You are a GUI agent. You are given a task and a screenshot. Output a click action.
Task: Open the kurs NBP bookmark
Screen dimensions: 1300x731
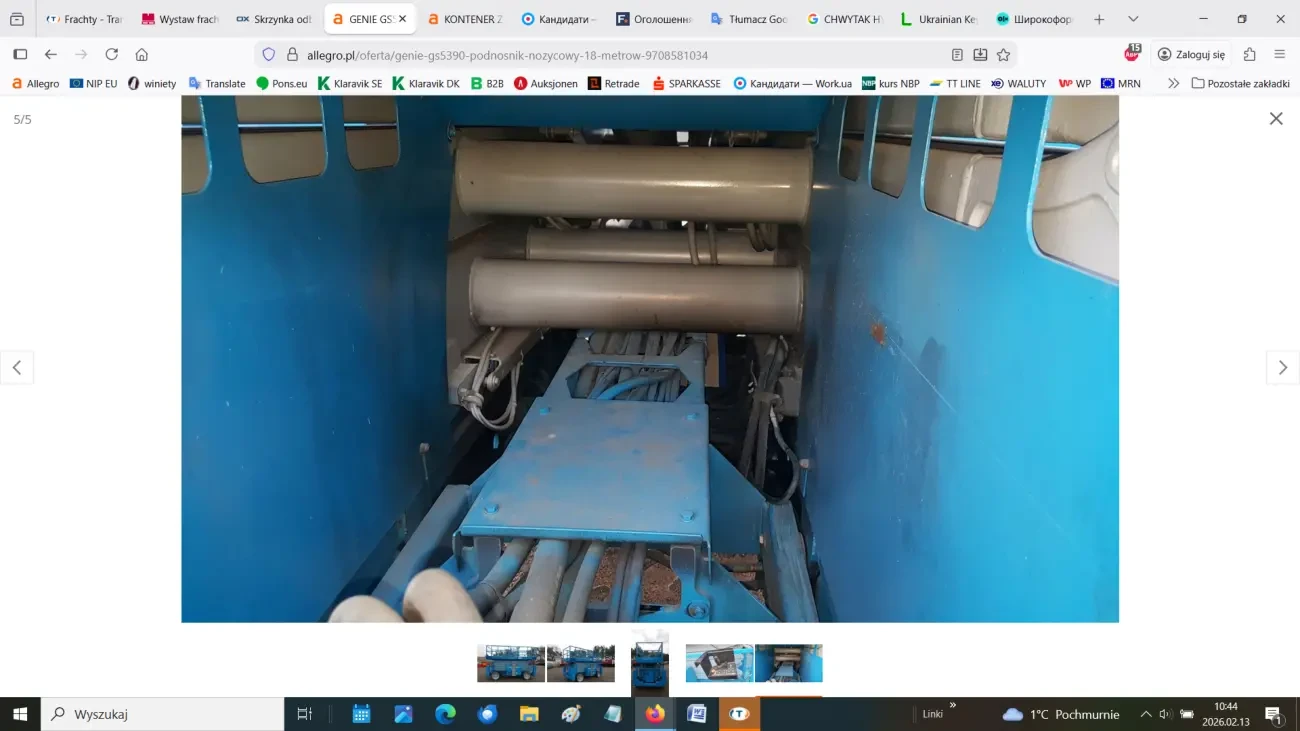(x=890, y=83)
